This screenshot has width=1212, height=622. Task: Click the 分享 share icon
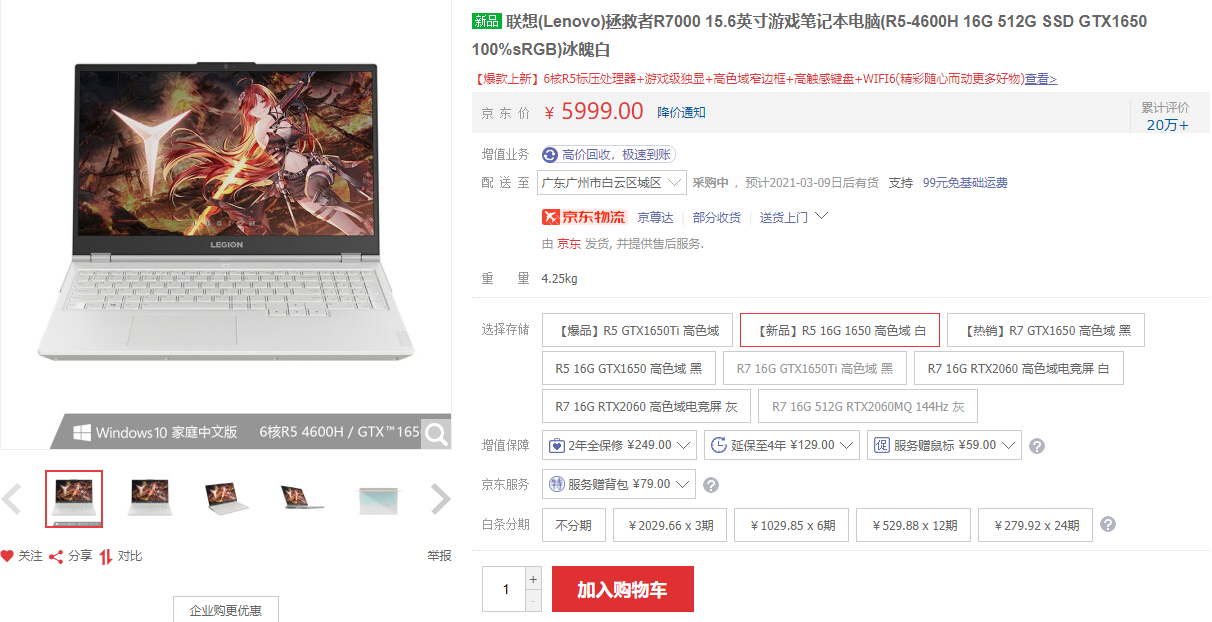pyautogui.click(x=56, y=556)
